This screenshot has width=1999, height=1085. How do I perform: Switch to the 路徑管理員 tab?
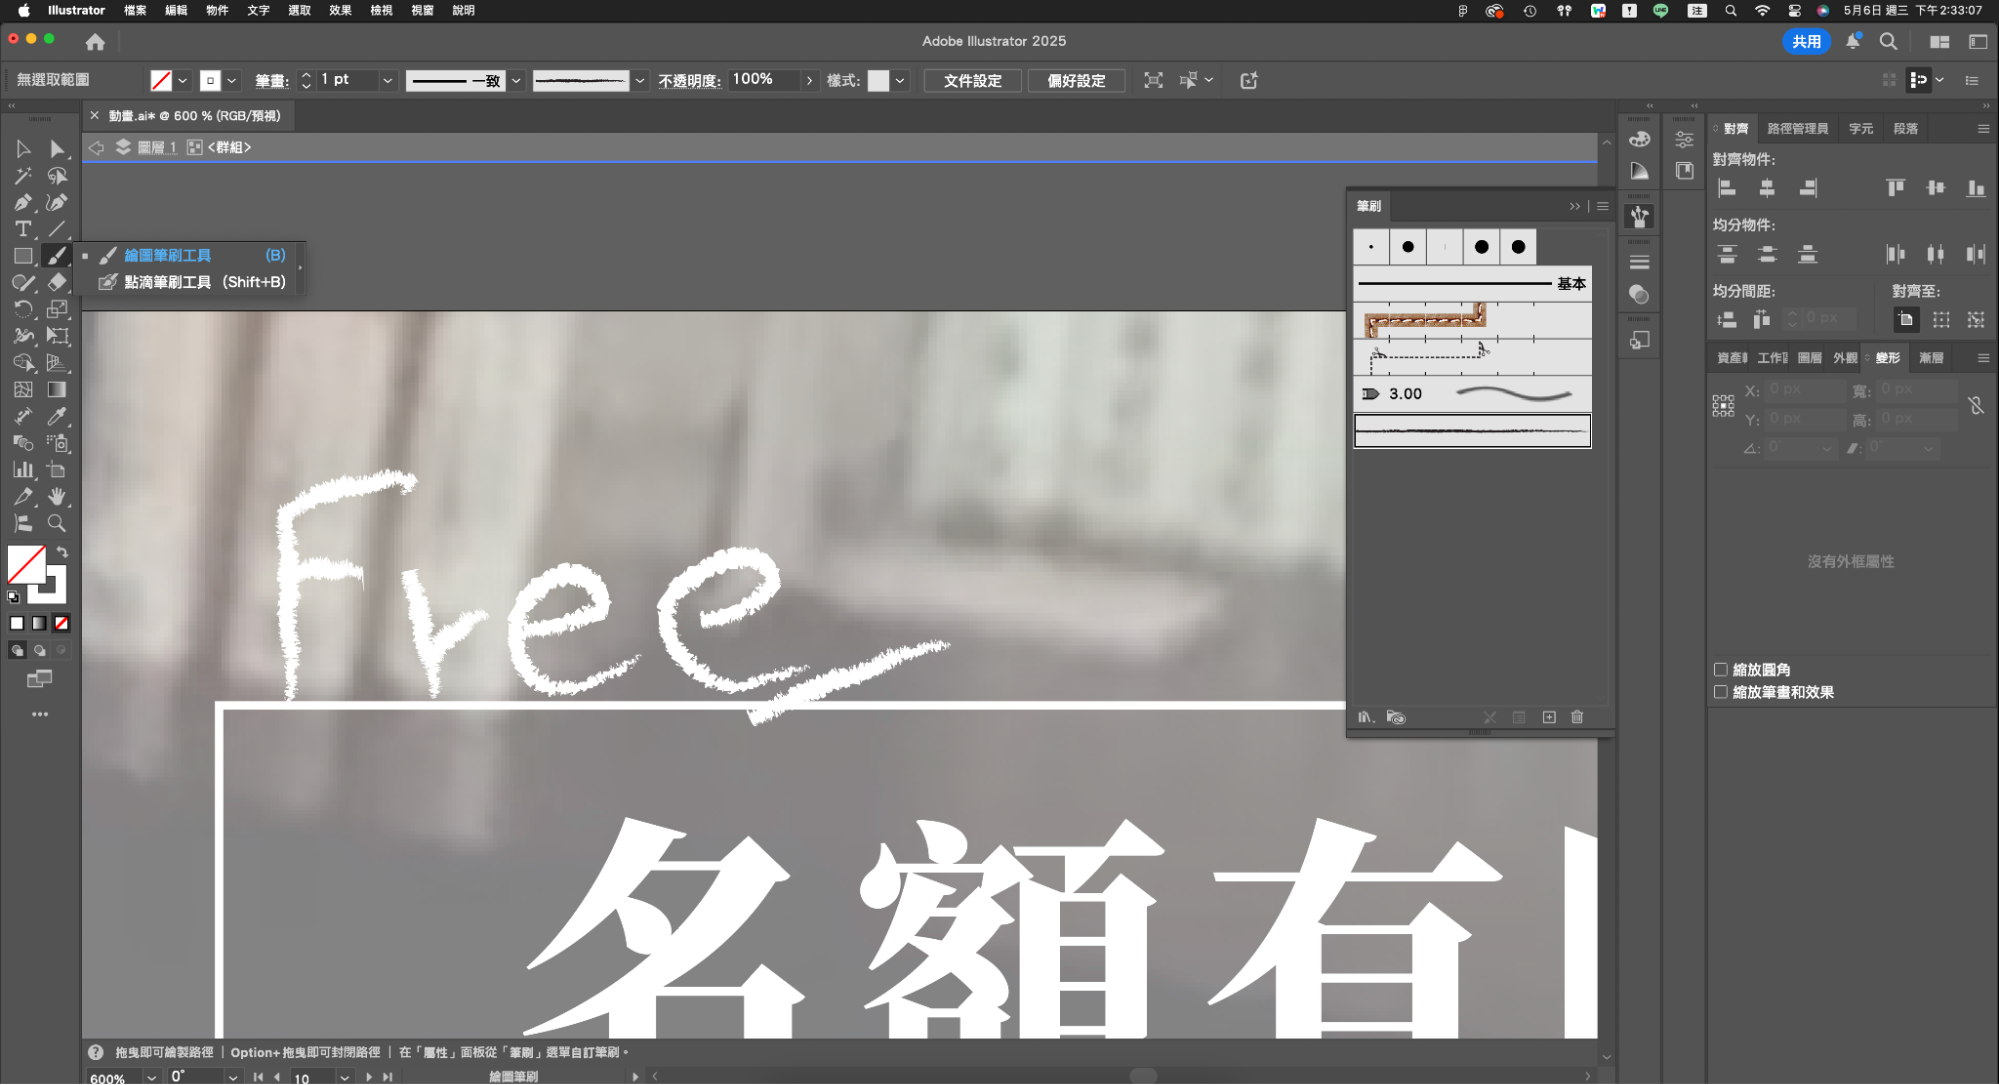tap(1797, 129)
